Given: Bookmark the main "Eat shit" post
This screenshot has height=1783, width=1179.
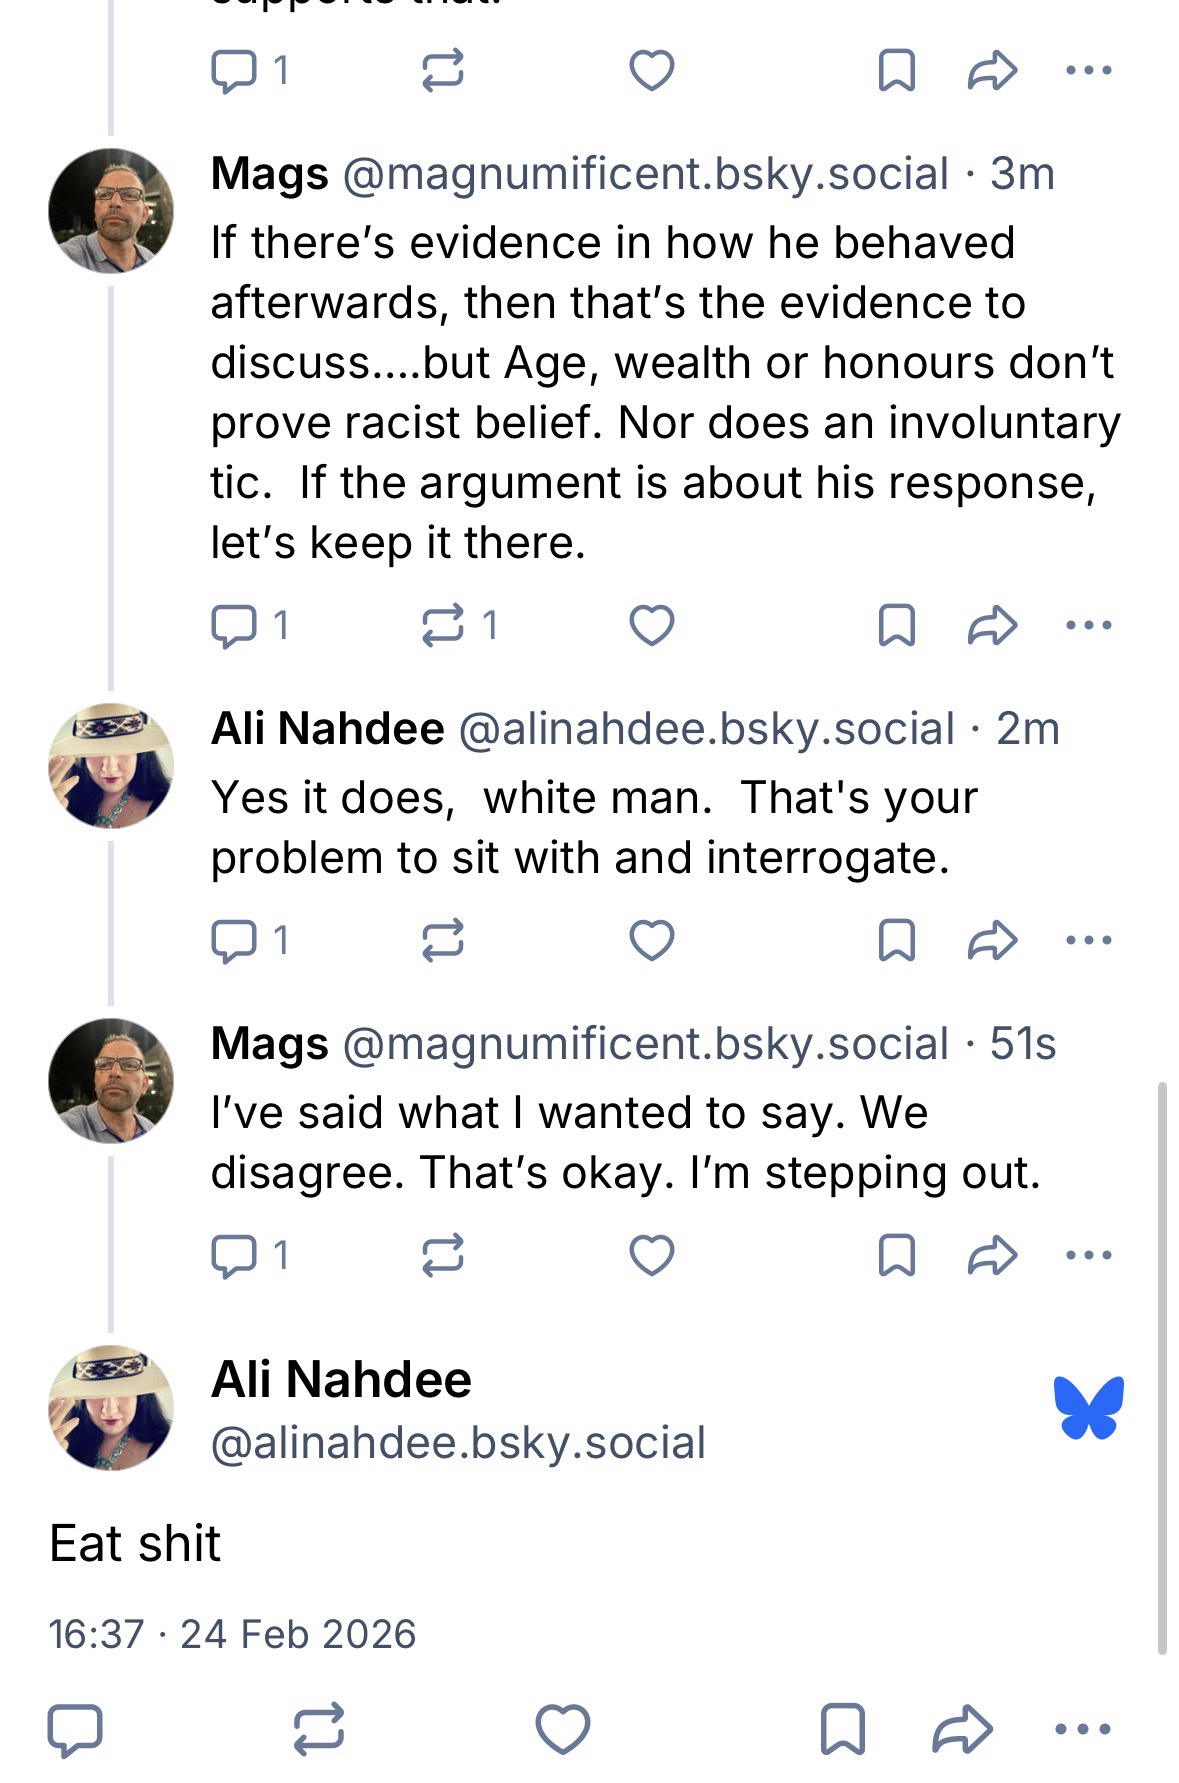Looking at the screenshot, I should (842, 1729).
